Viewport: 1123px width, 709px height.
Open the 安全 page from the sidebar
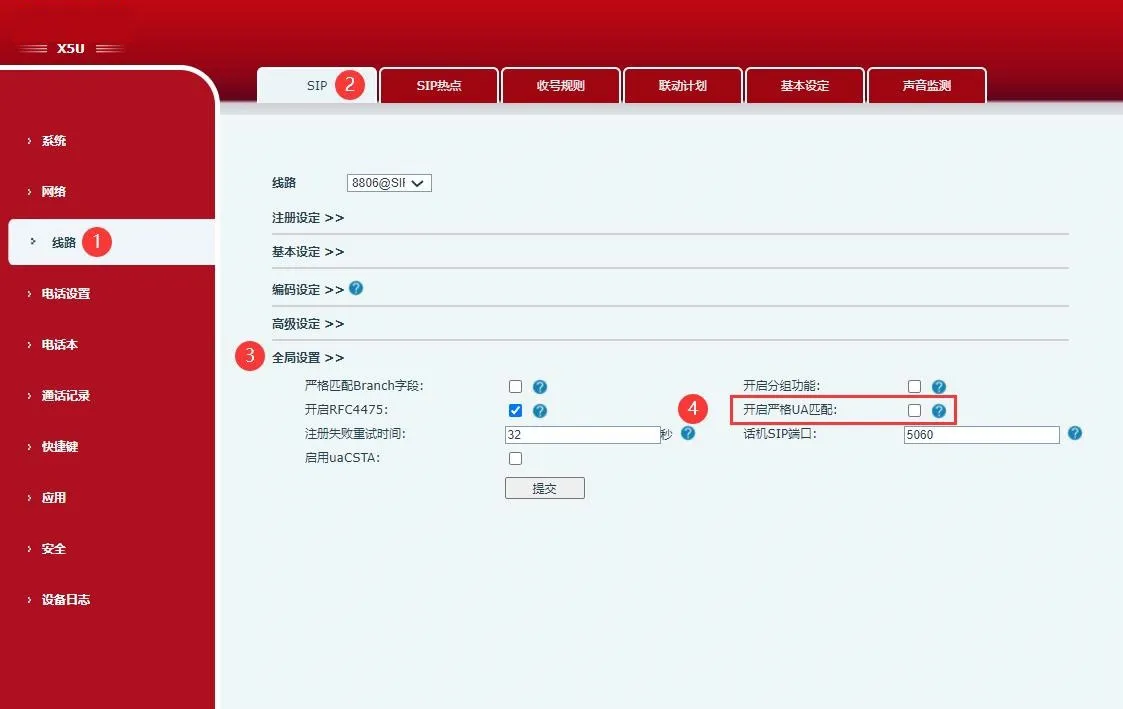(x=54, y=548)
